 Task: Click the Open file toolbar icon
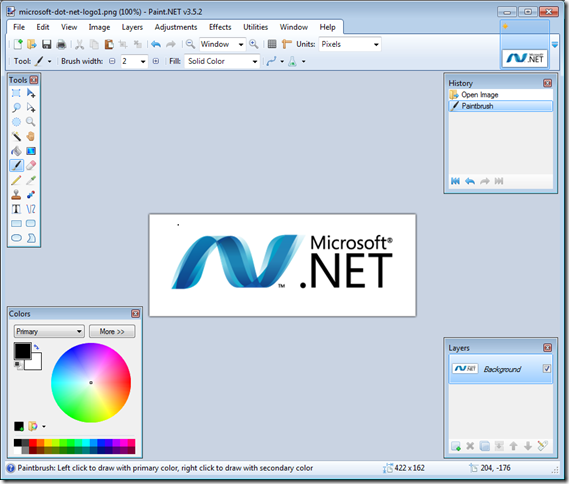(x=32, y=44)
